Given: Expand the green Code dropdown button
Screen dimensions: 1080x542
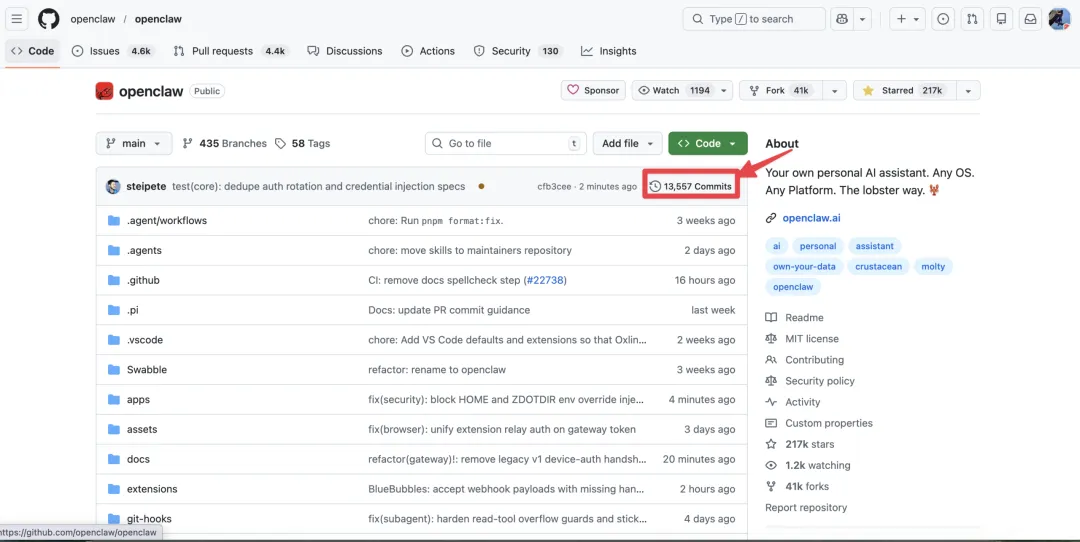Looking at the screenshot, I should click(x=707, y=143).
